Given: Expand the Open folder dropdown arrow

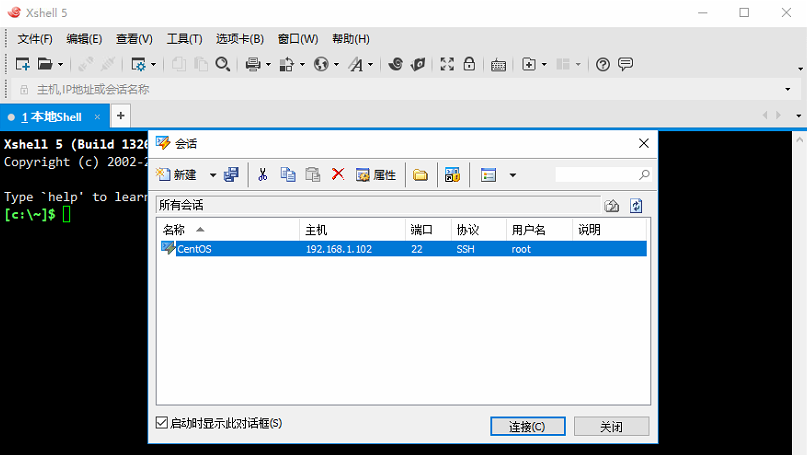Looking at the screenshot, I should (60, 65).
